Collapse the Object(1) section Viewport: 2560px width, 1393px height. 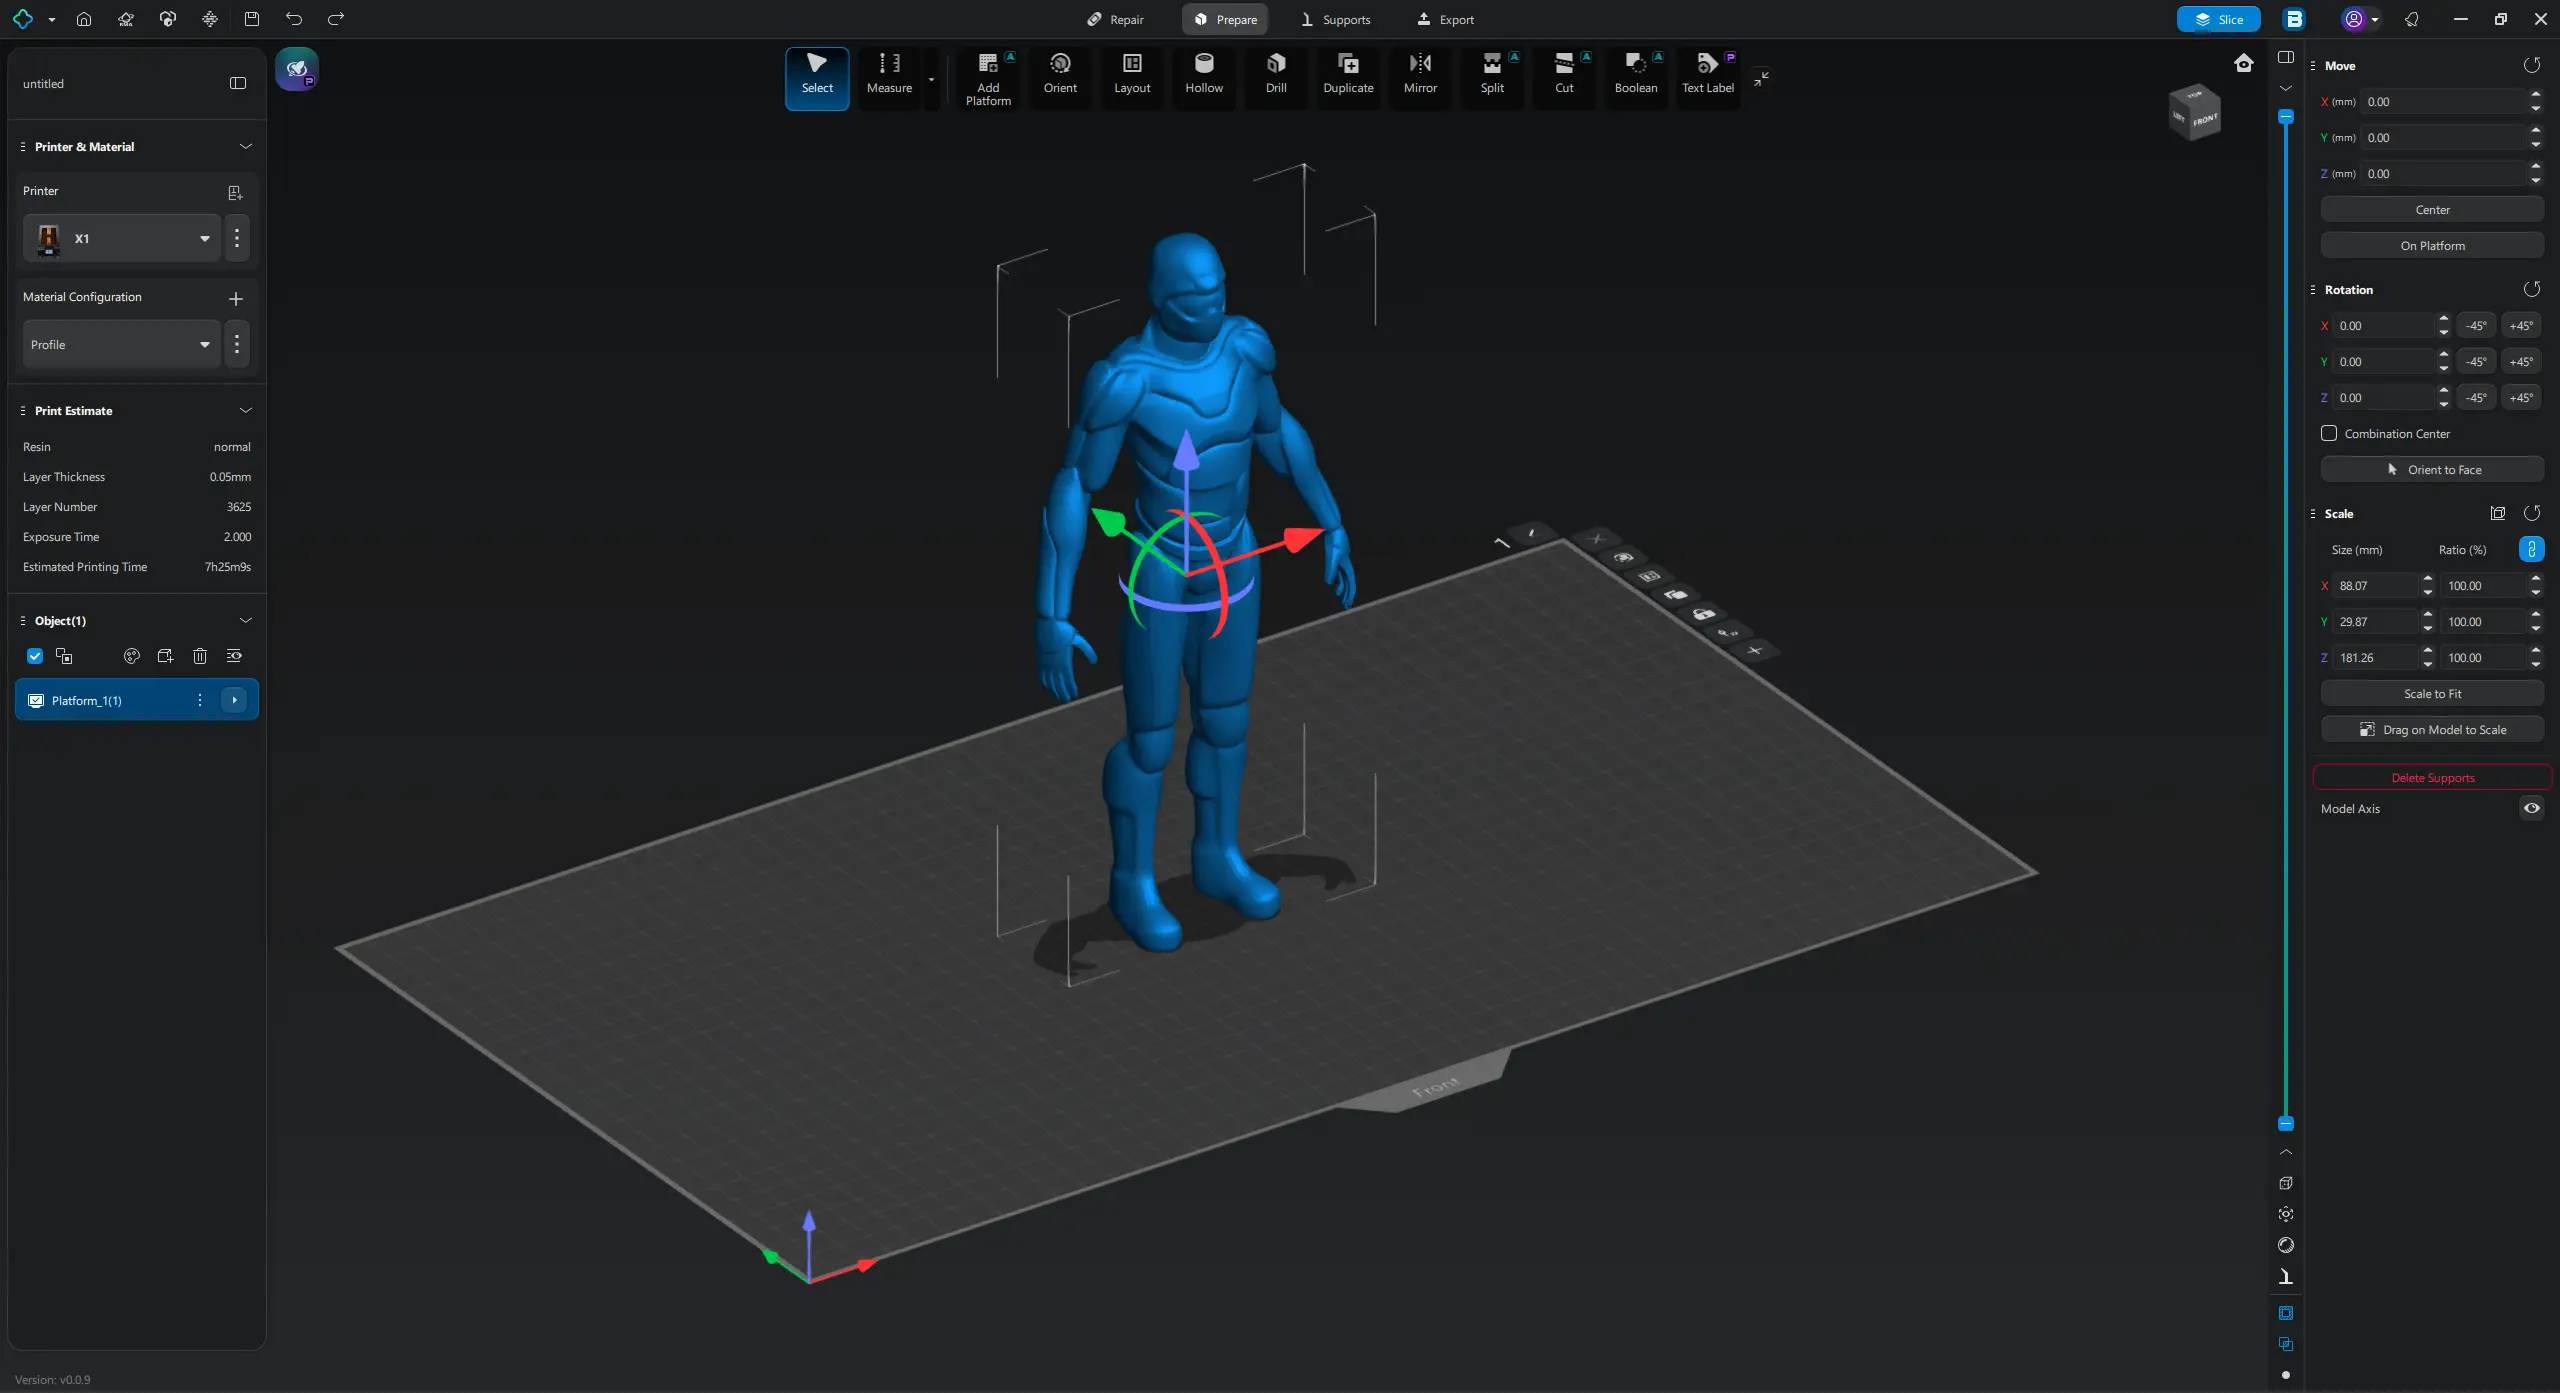coord(246,620)
